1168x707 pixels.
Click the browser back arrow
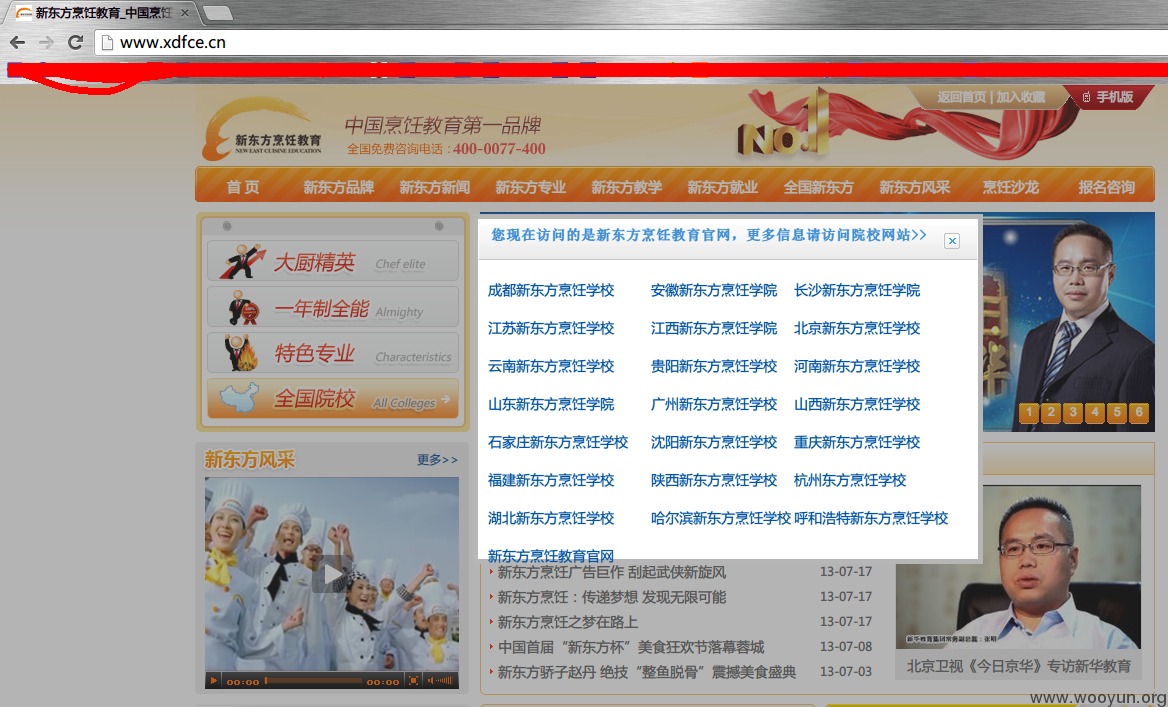(x=18, y=42)
